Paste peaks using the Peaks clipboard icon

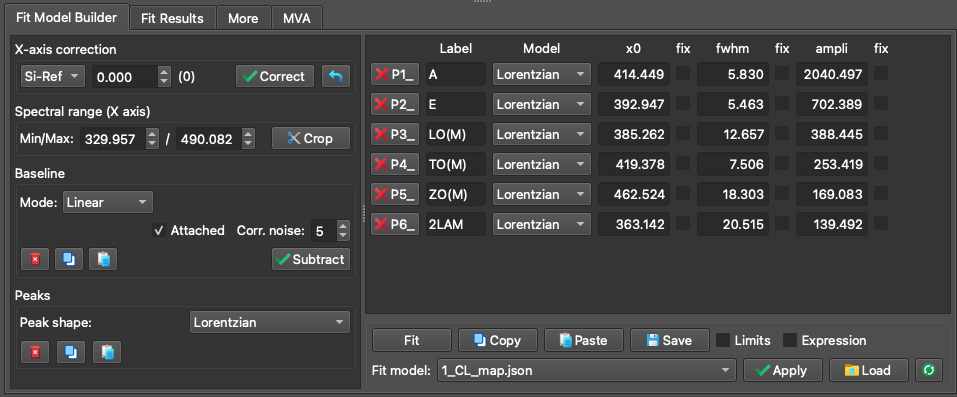pyautogui.click(x=107, y=352)
